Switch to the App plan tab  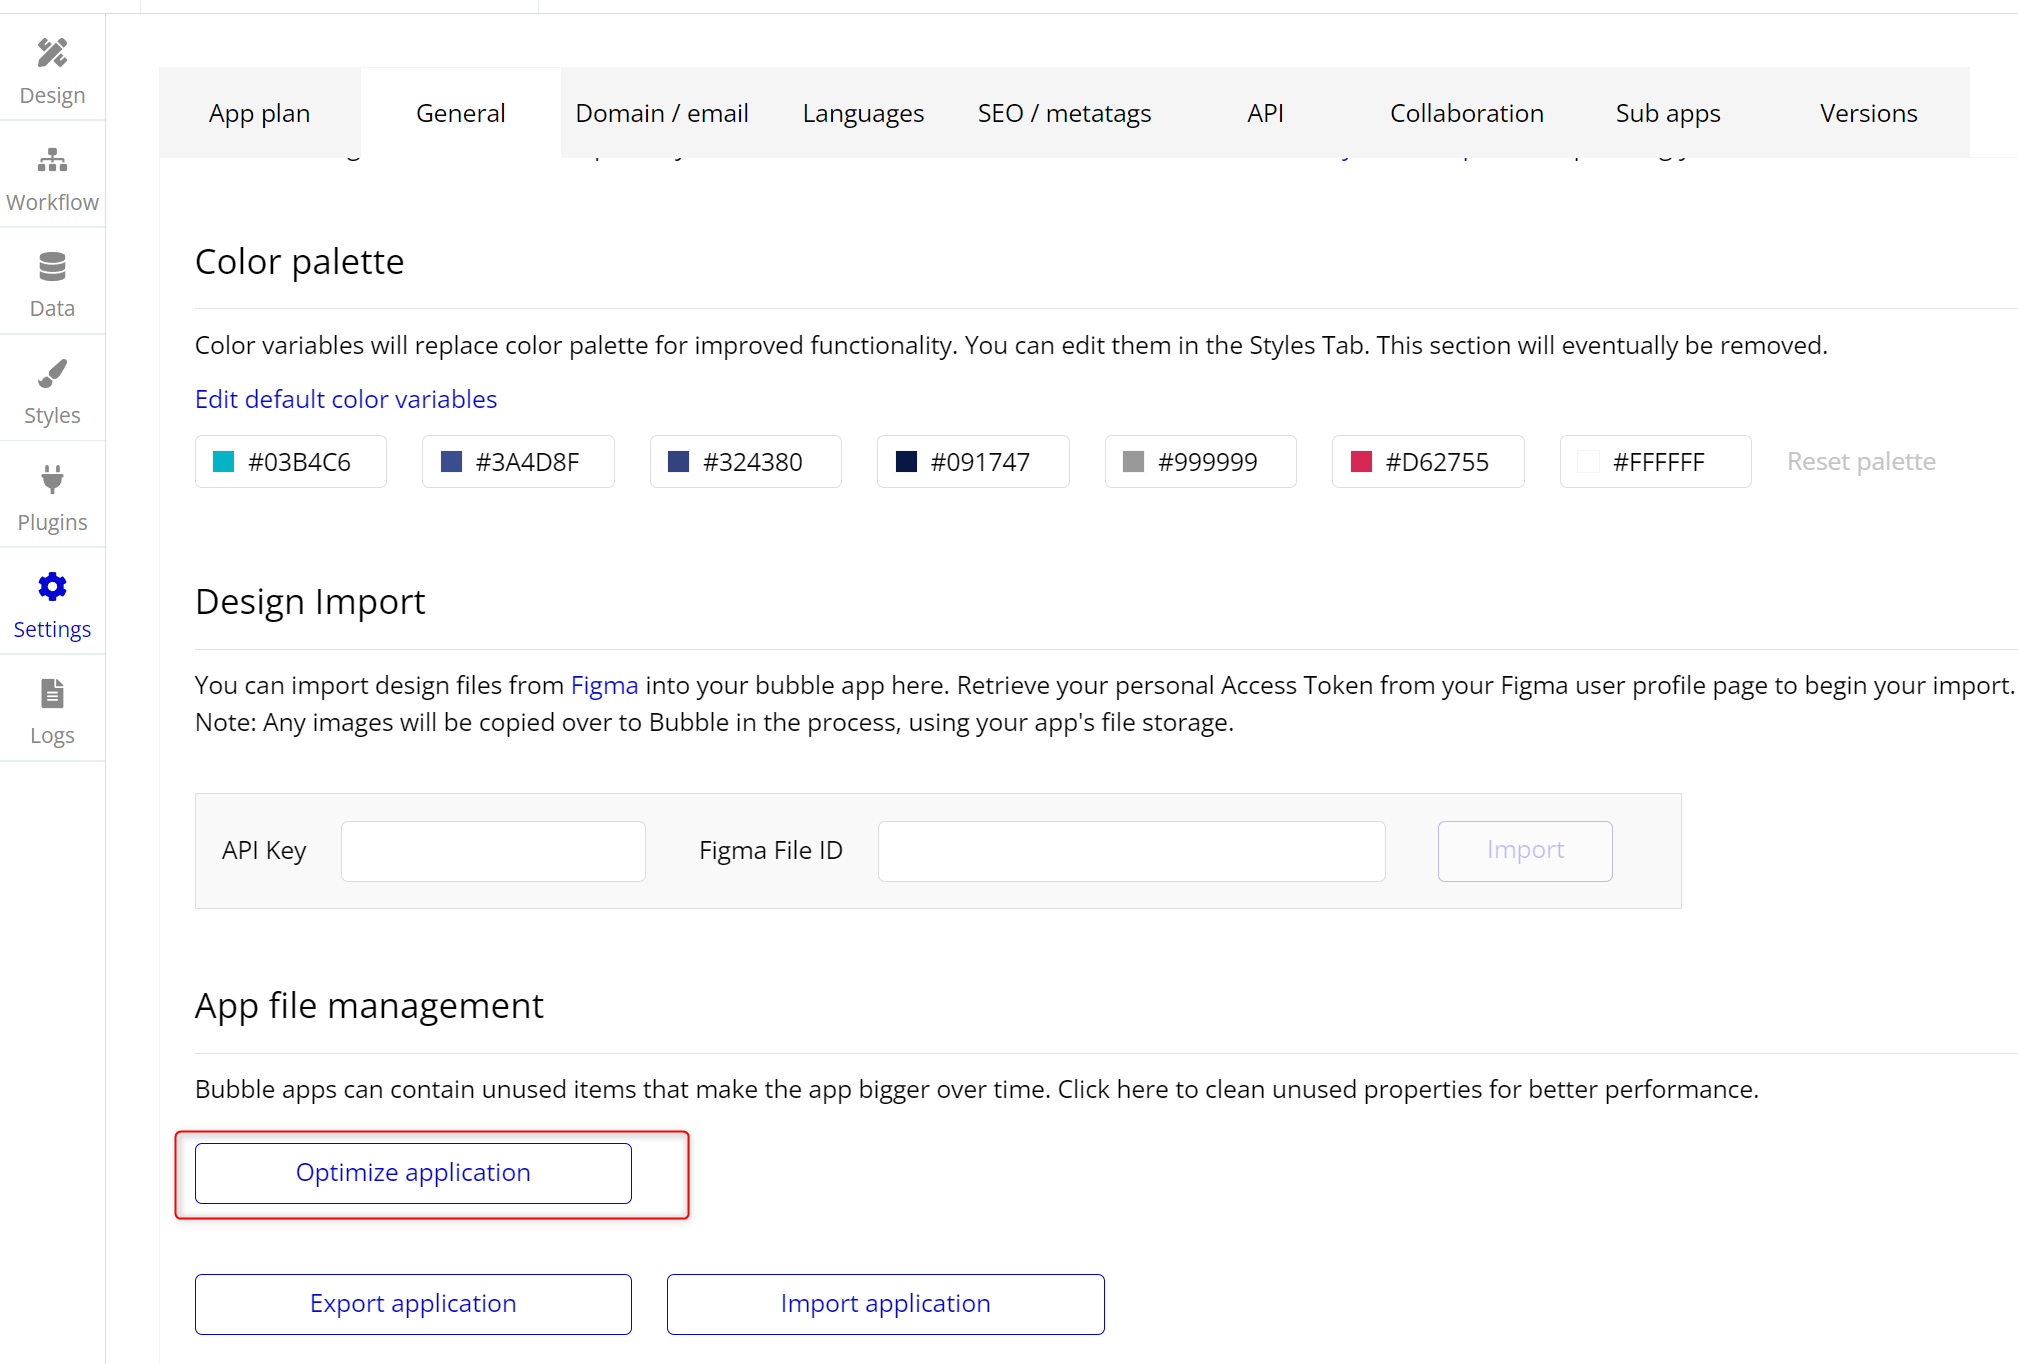259,113
